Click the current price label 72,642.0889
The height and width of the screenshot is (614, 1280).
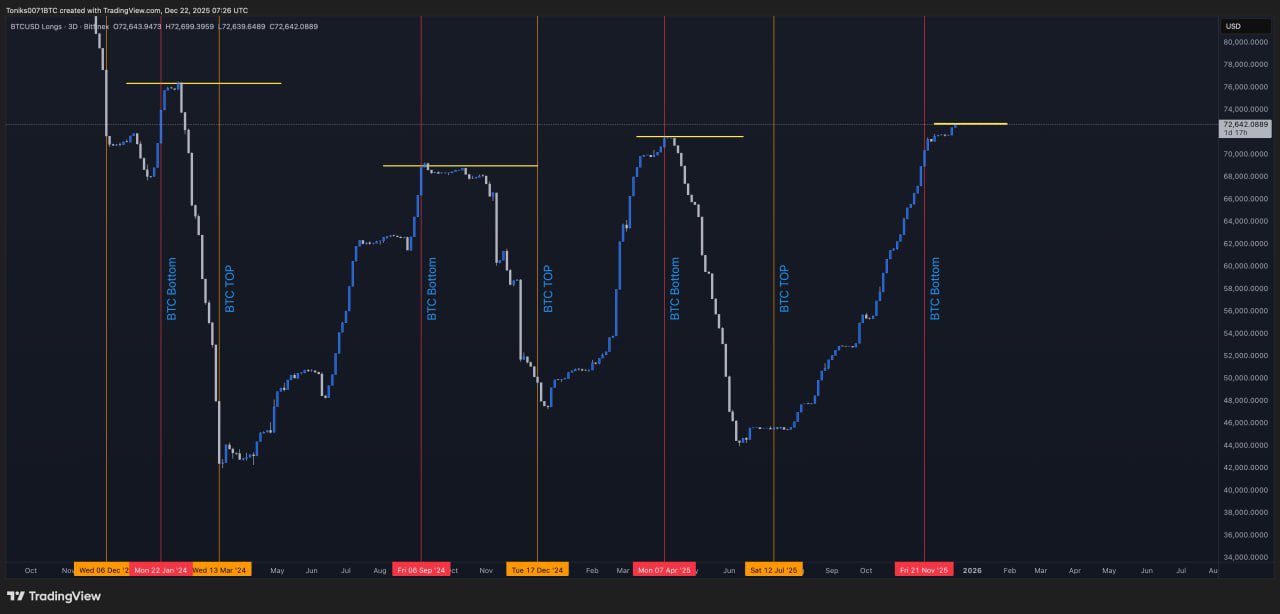pos(1246,125)
